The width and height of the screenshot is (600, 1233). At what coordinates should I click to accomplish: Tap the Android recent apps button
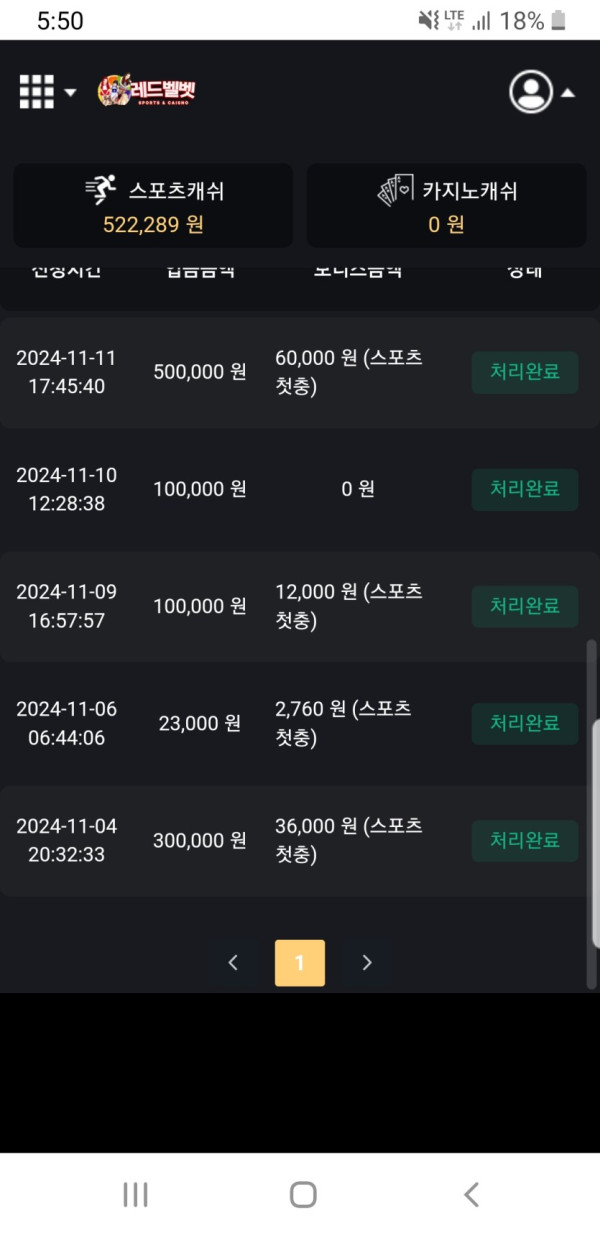(x=135, y=1194)
